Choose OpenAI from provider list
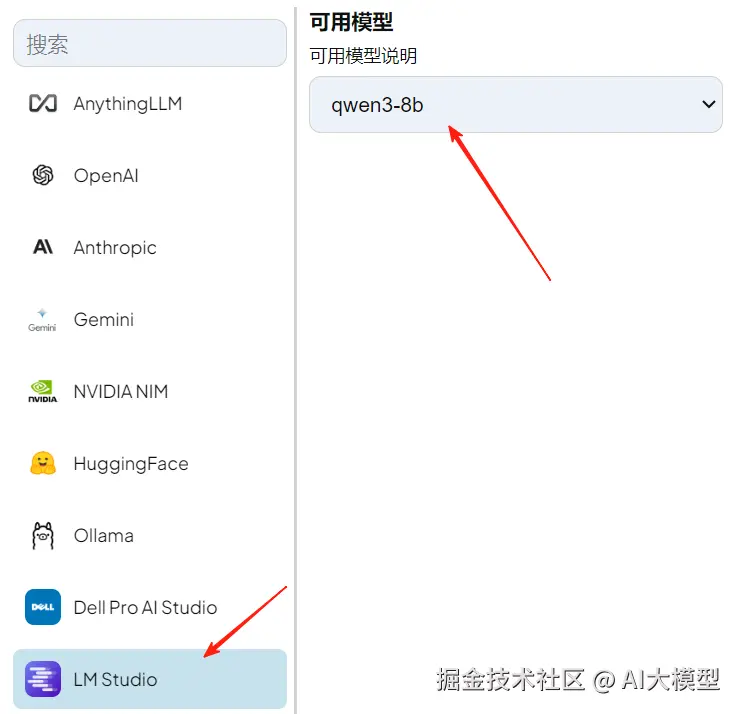 106,175
